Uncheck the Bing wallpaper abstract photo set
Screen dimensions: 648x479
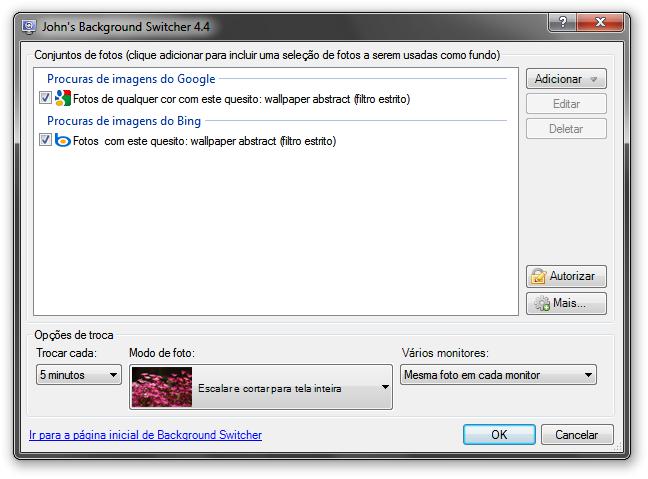click(x=45, y=140)
